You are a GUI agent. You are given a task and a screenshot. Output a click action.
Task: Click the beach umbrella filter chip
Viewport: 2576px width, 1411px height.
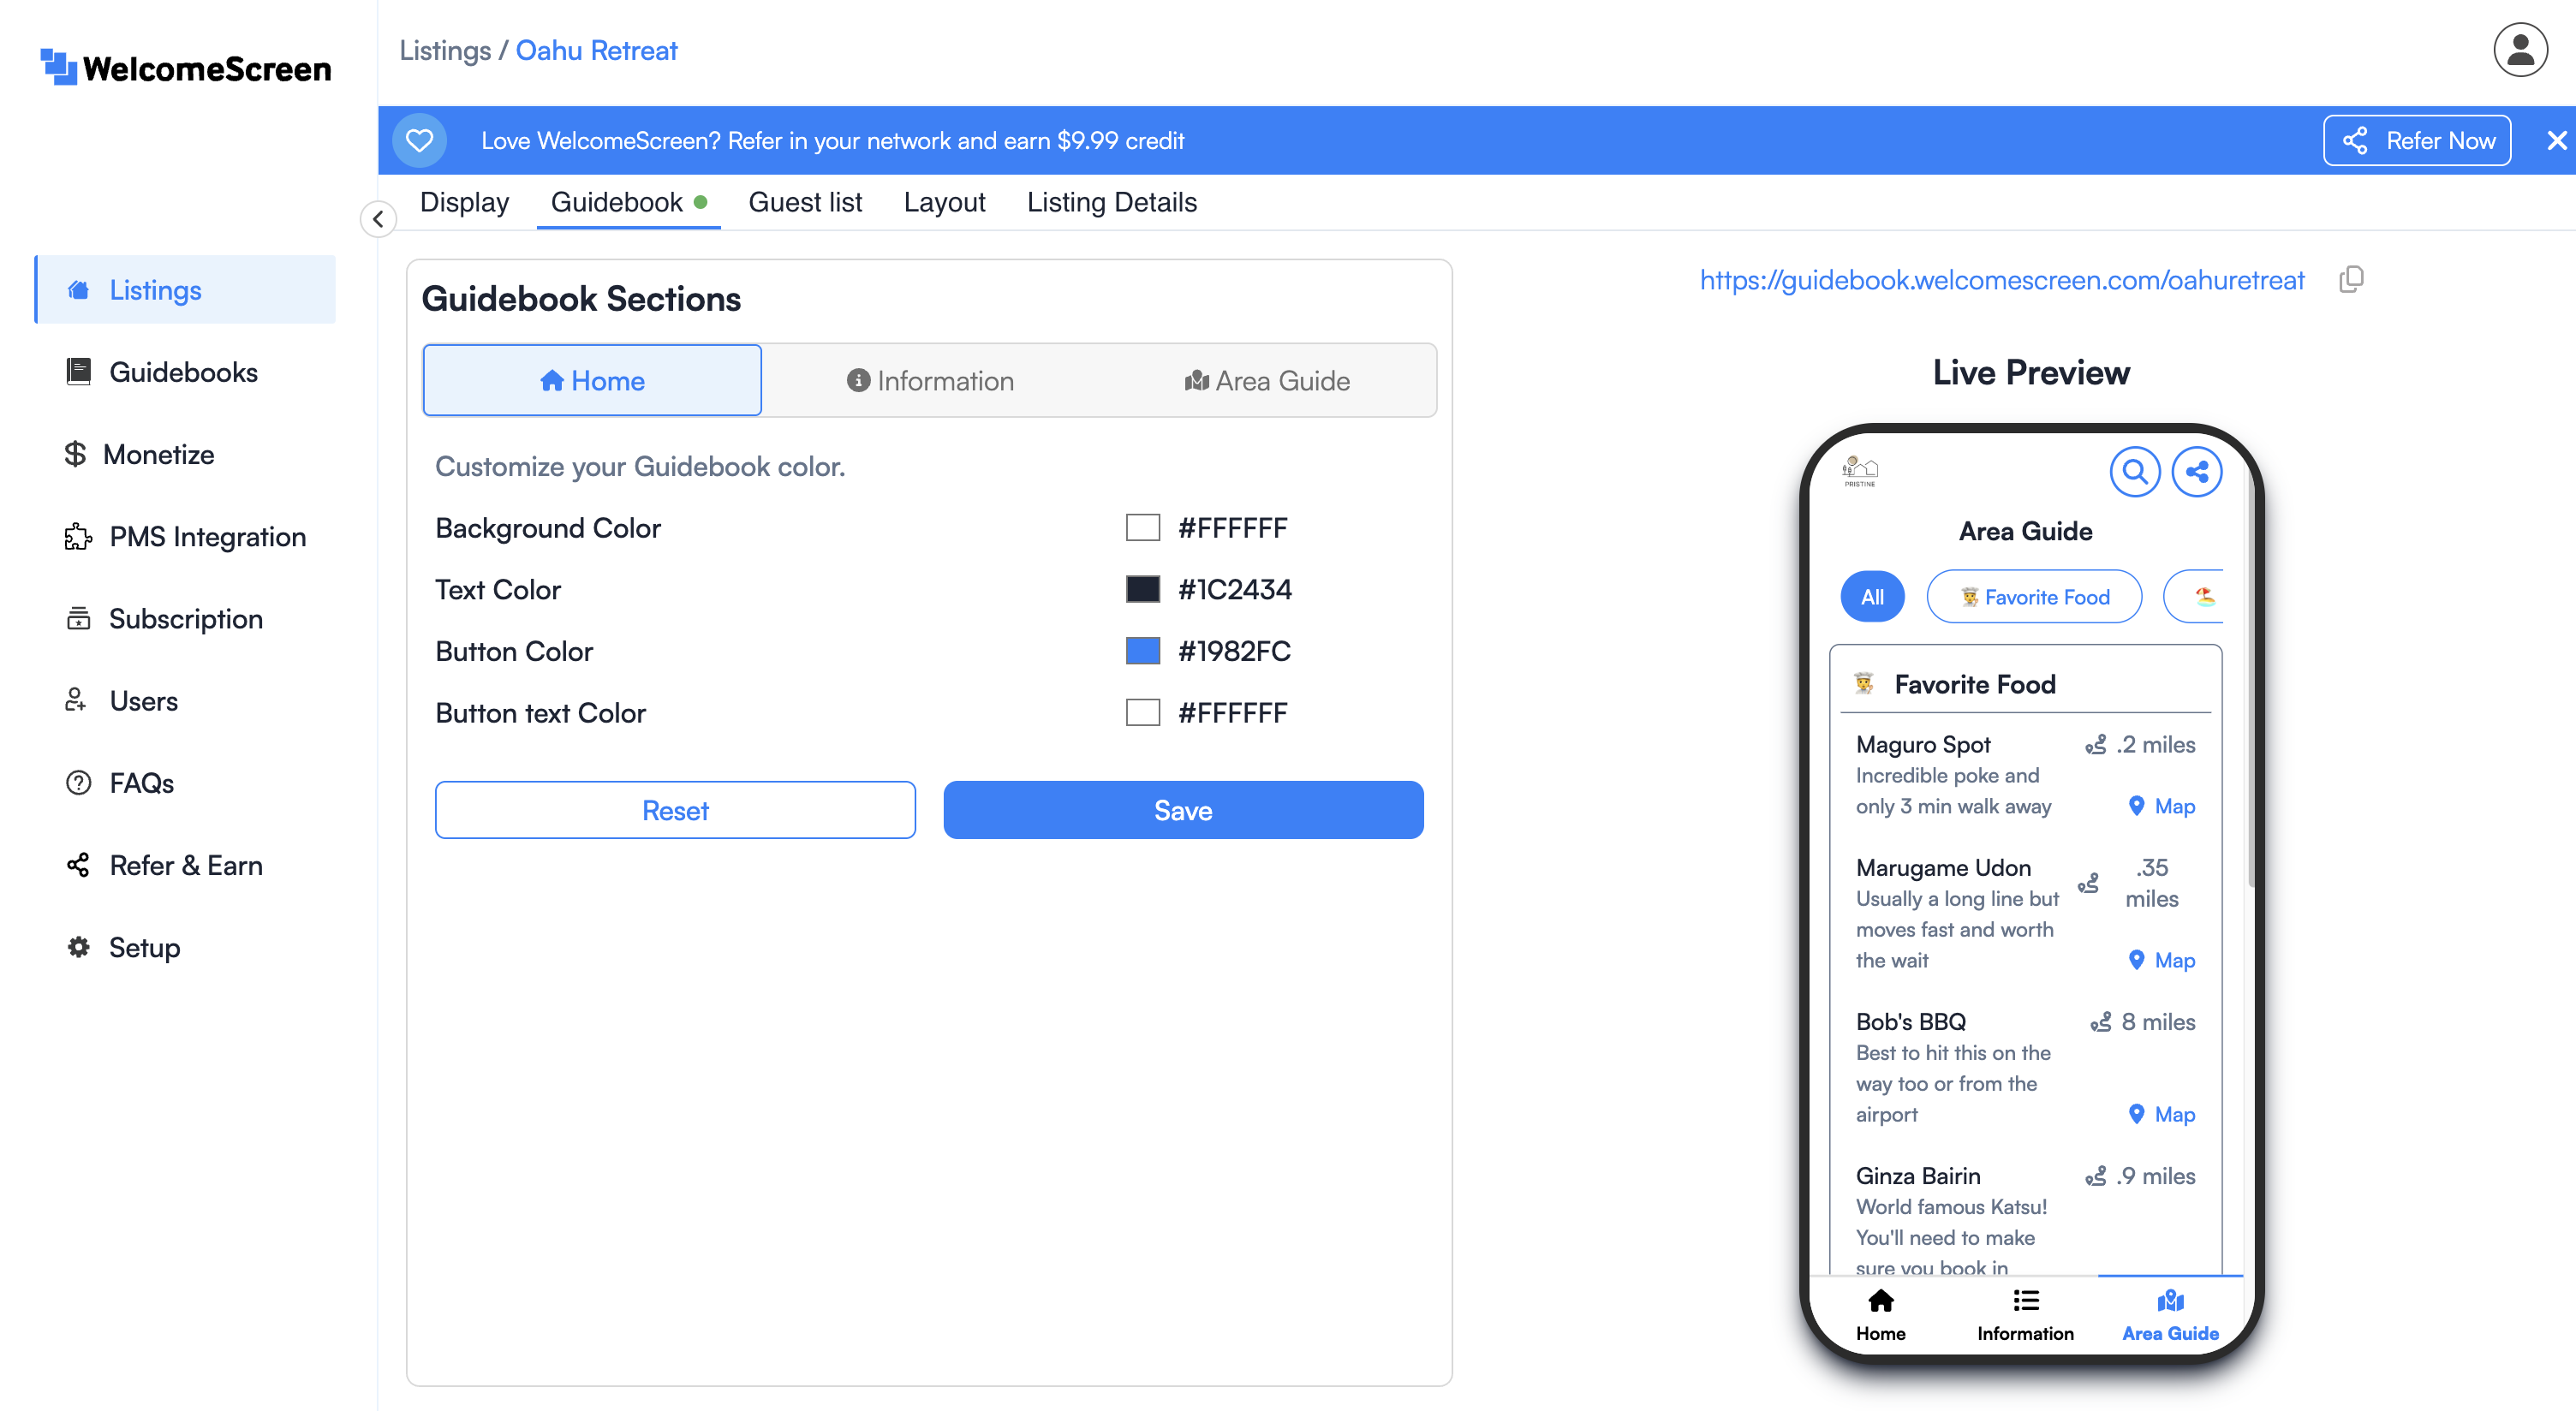click(2194, 597)
